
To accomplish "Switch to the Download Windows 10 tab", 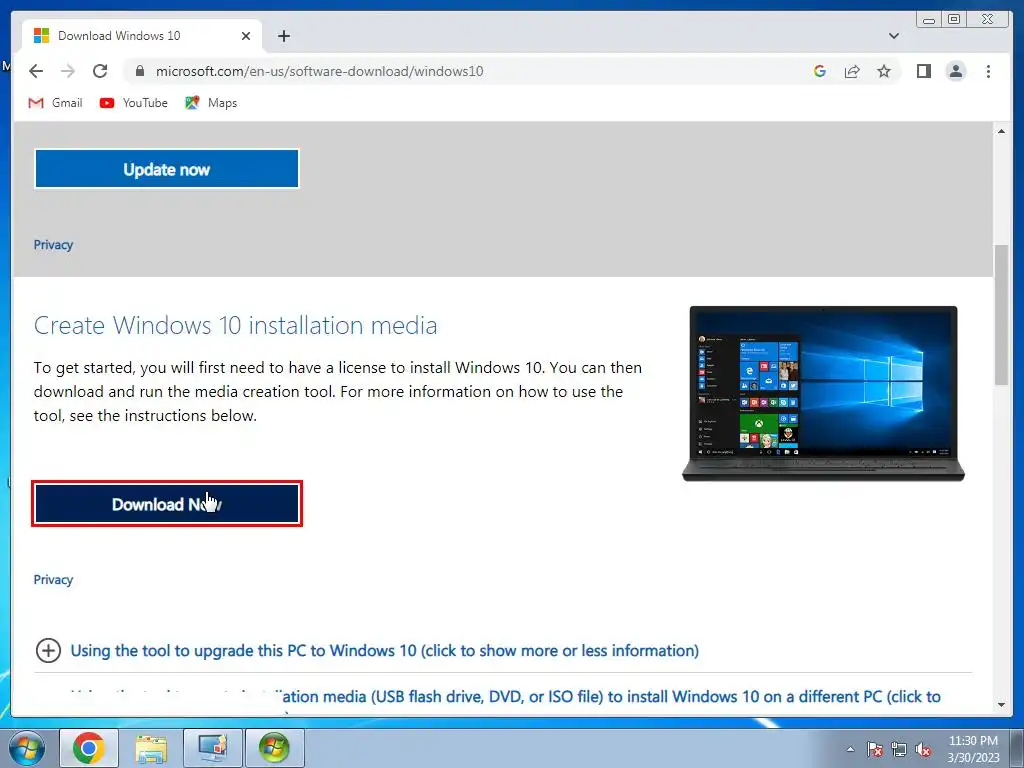I will pos(142,36).
